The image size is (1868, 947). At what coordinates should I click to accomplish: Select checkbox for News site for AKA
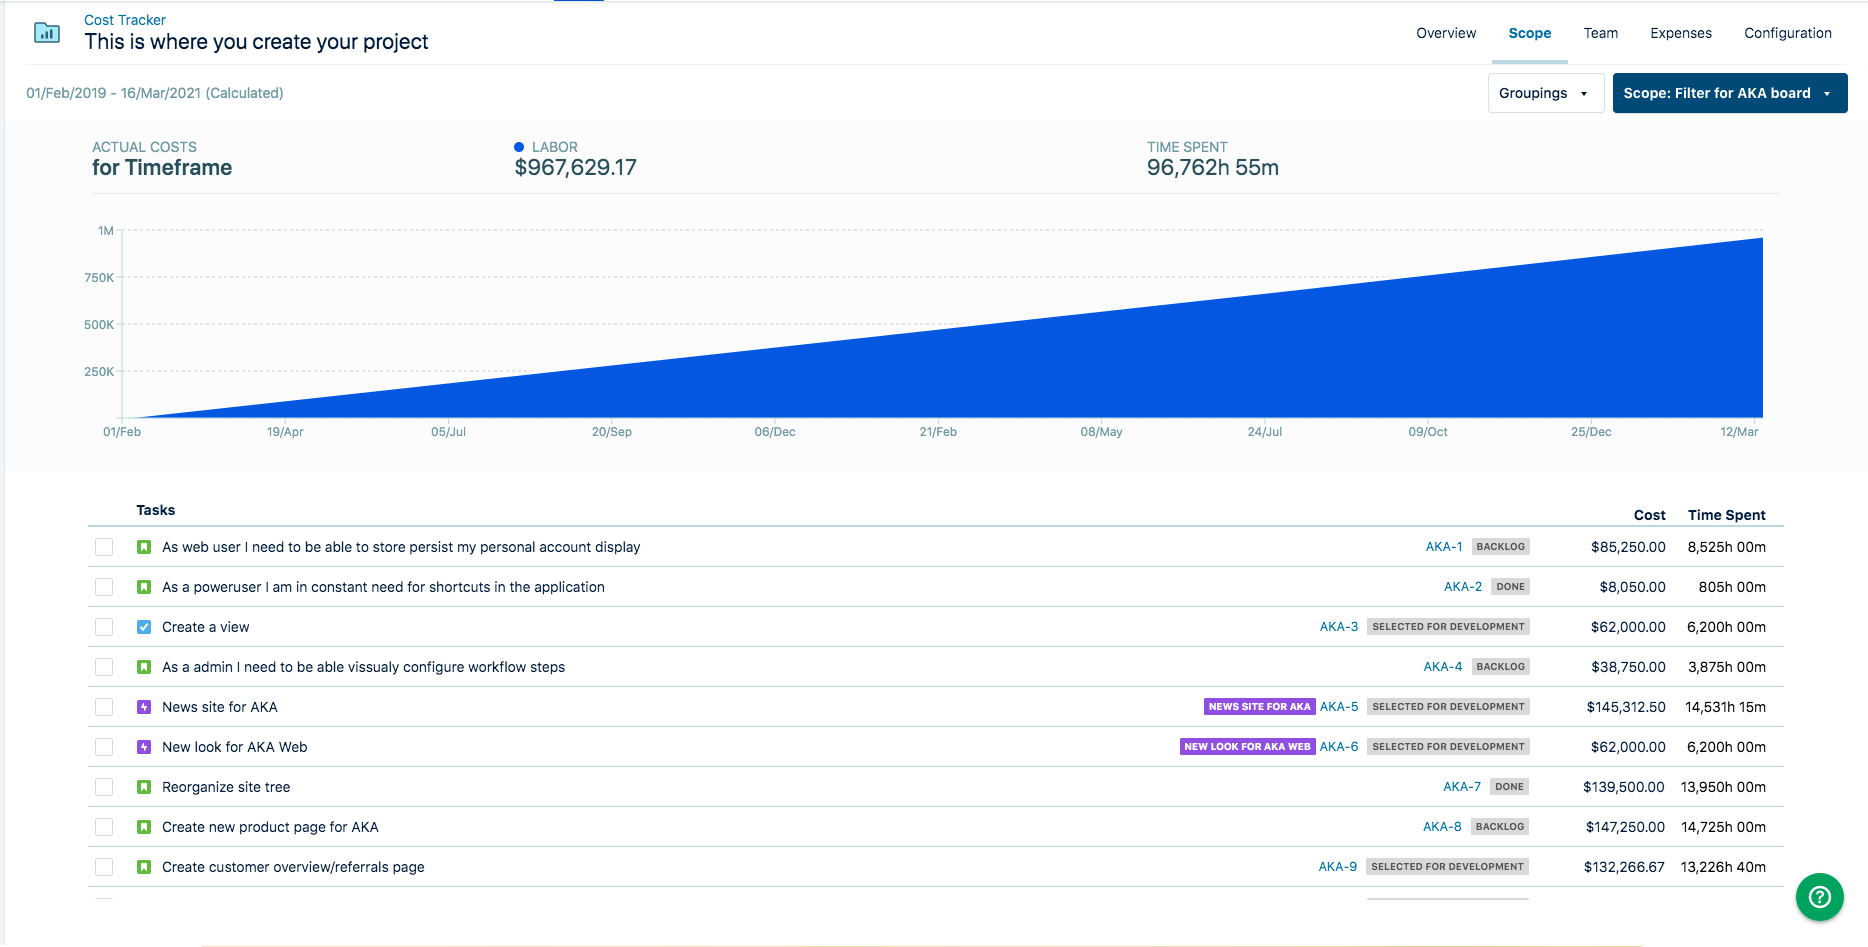pyautogui.click(x=104, y=707)
